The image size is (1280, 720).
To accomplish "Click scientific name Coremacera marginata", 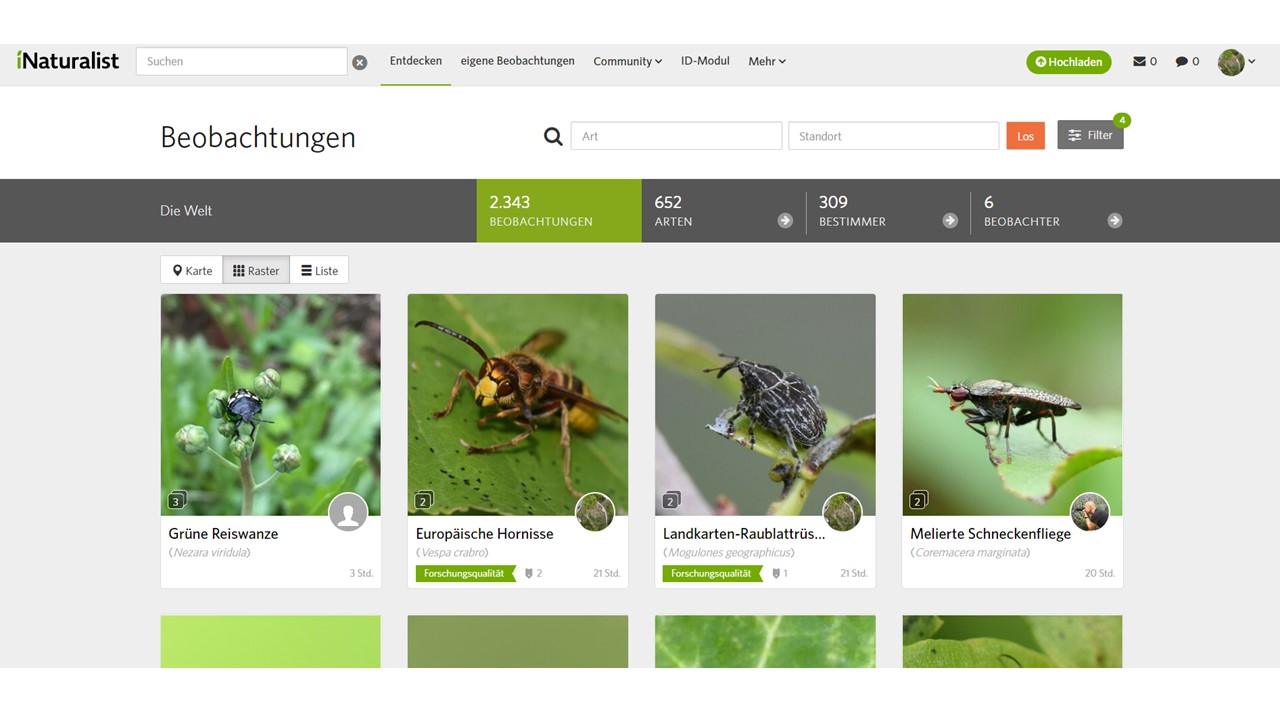I will pyautogui.click(x=972, y=552).
